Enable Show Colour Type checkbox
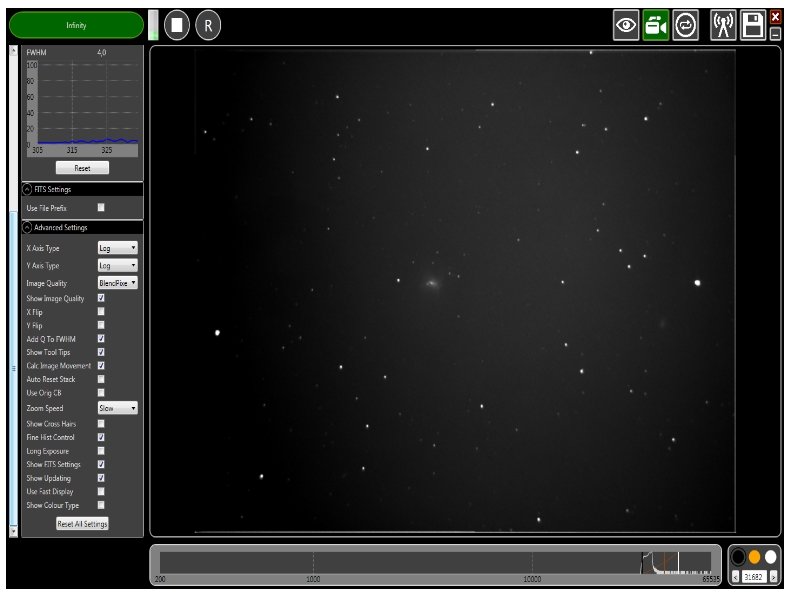Image resolution: width=800 pixels, height=600 pixels. [x=101, y=505]
